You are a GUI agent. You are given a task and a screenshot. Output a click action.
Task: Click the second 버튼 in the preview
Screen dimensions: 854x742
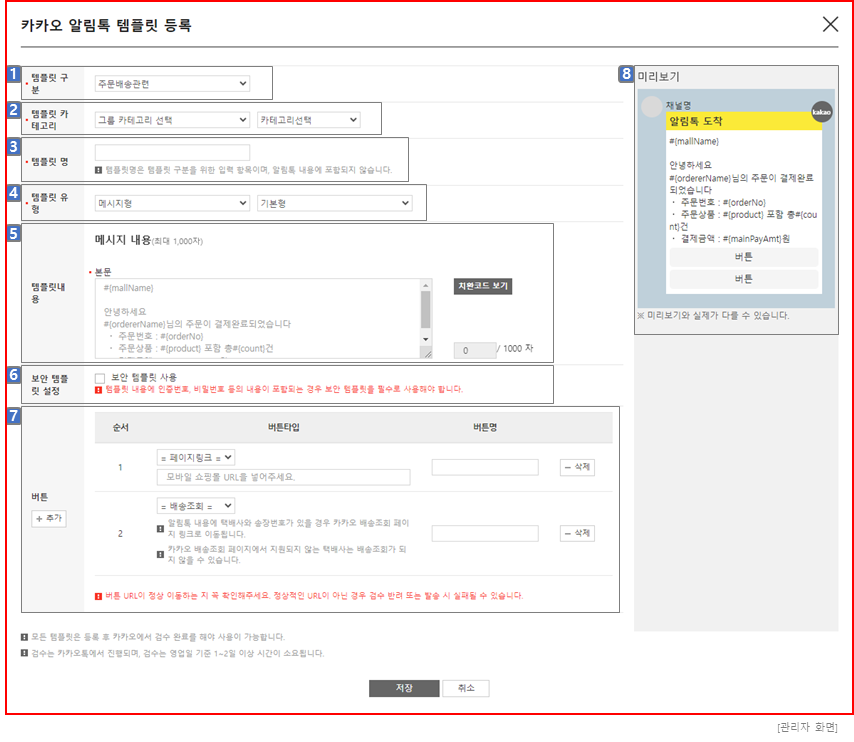(743, 279)
